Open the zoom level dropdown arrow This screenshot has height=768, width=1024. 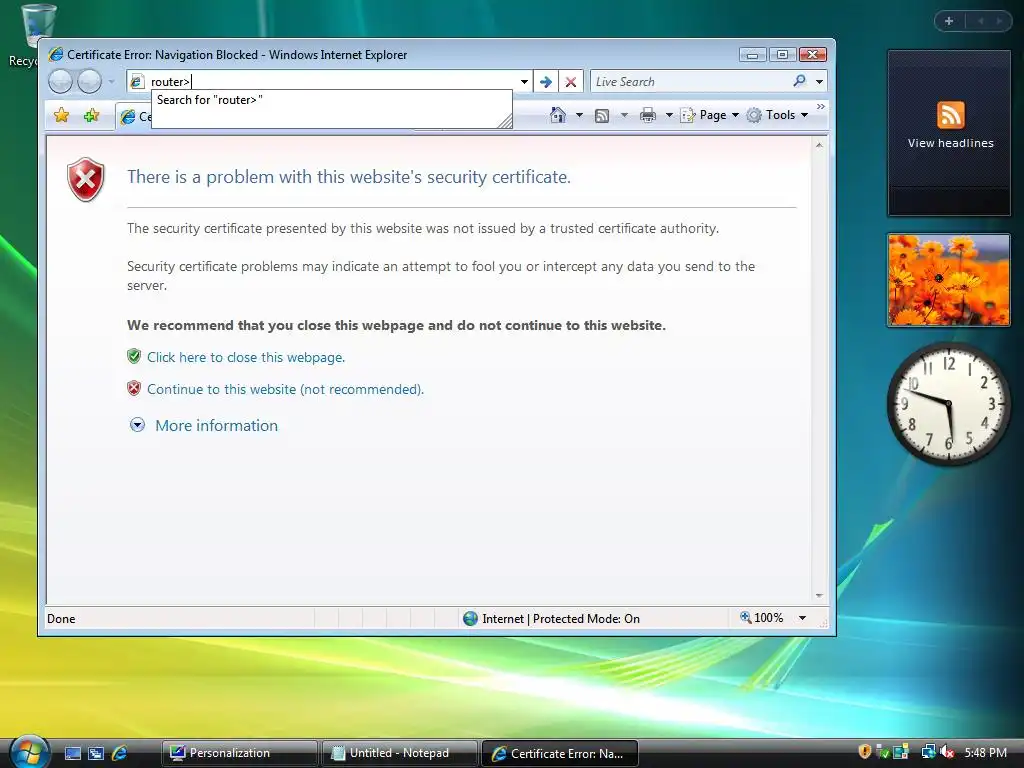[803, 618]
